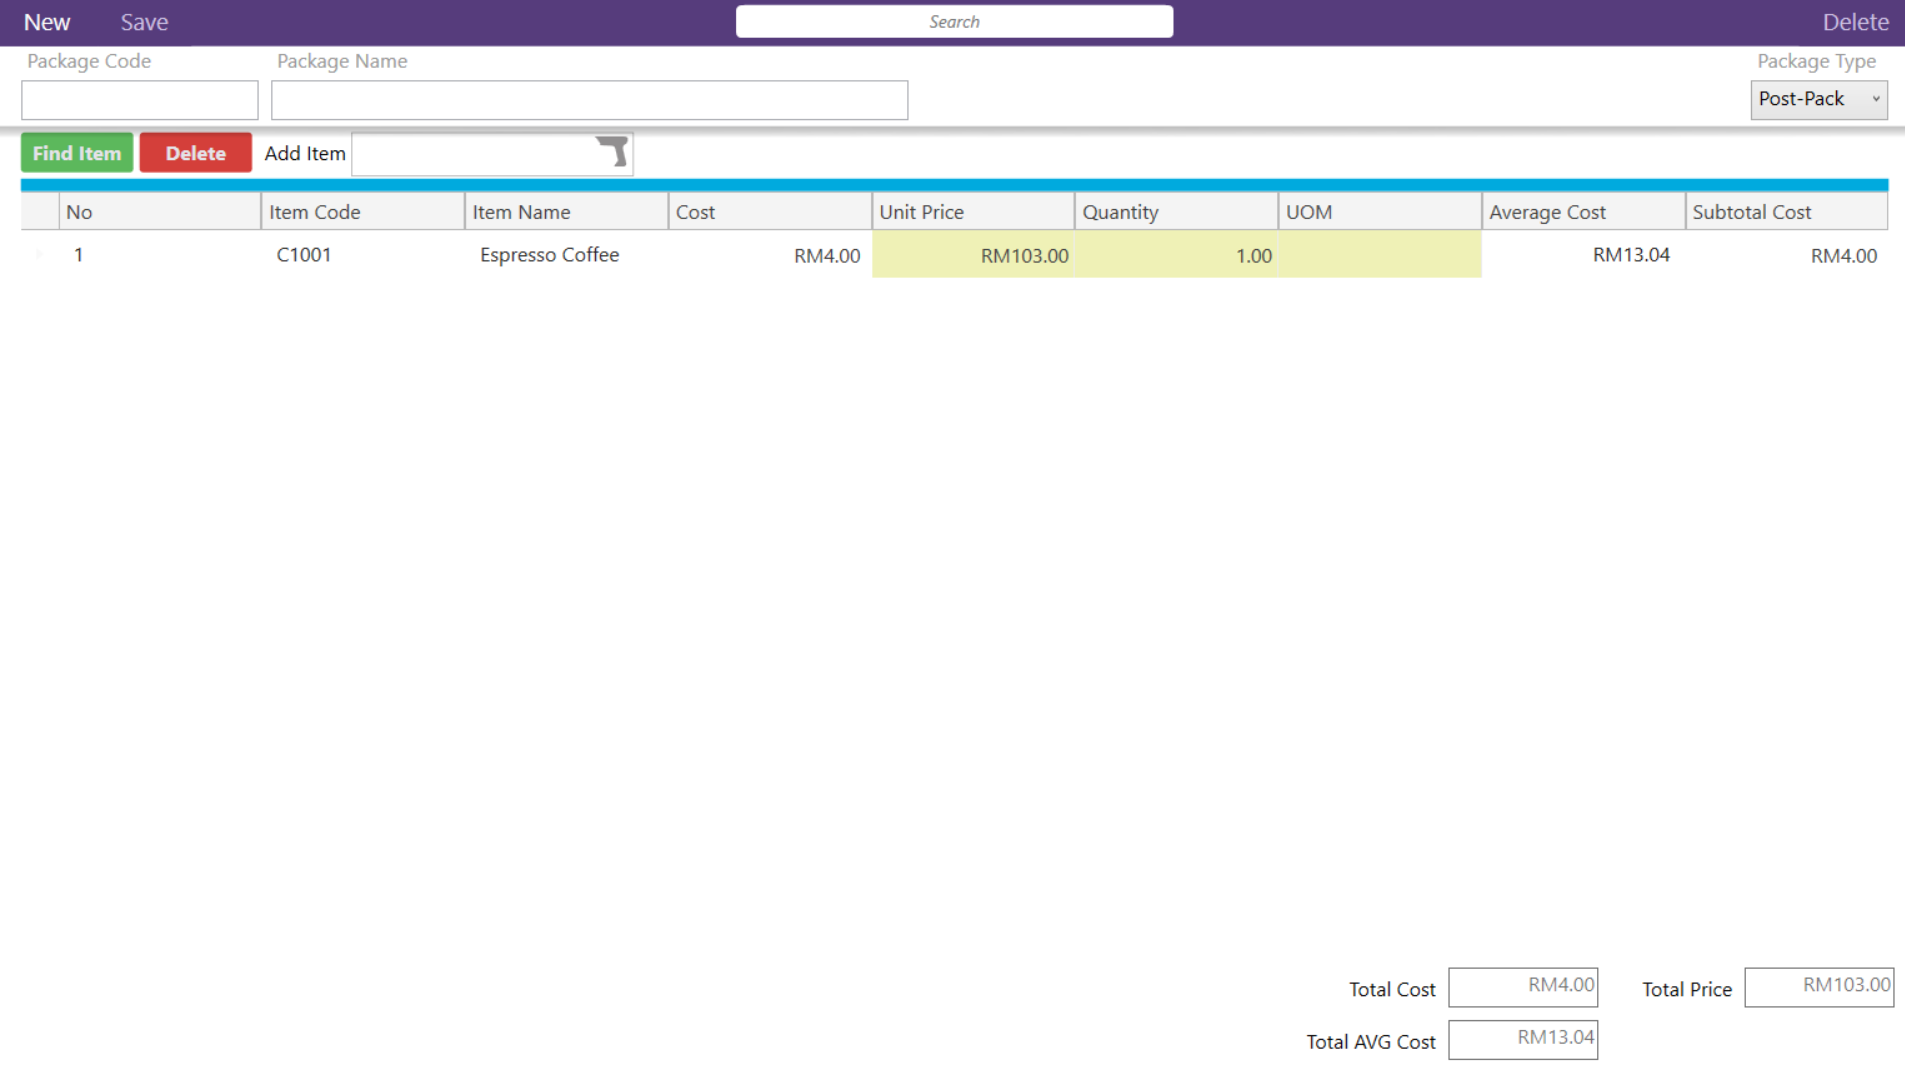Focus the Package Name field
1905x1065 pixels.
tap(589, 100)
